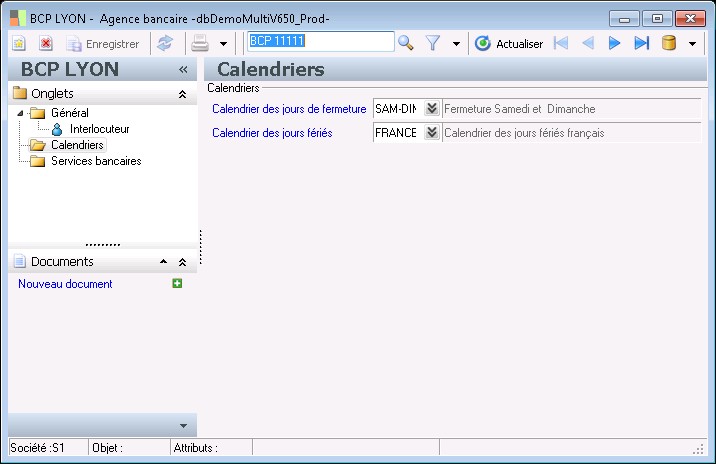716x464 pixels.
Task: Click the filter funnel icon
Action: (432, 43)
